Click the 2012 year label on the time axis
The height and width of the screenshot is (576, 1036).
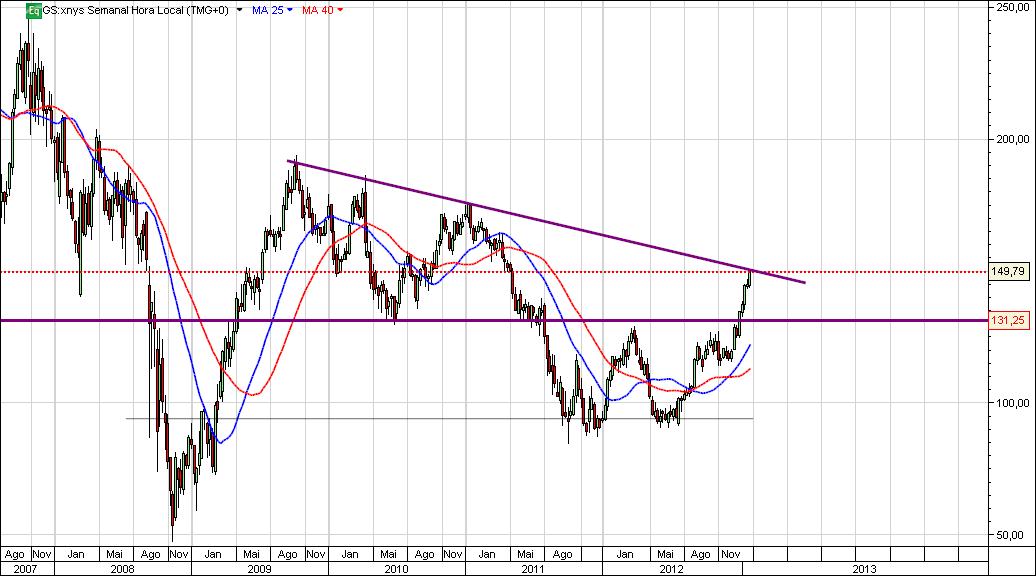pyautogui.click(x=671, y=569)
